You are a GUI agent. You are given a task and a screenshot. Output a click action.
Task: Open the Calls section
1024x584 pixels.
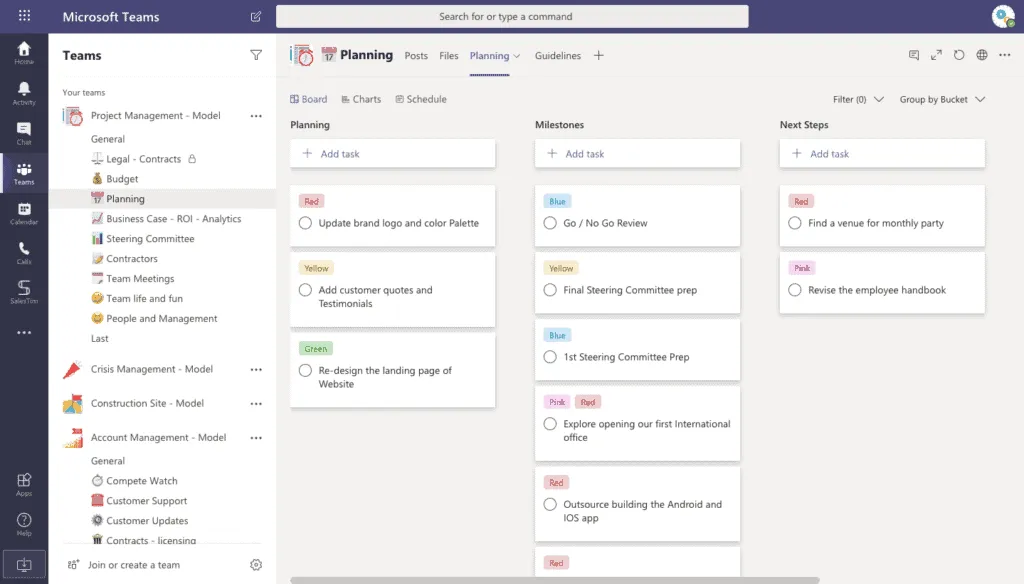[23, 252]
